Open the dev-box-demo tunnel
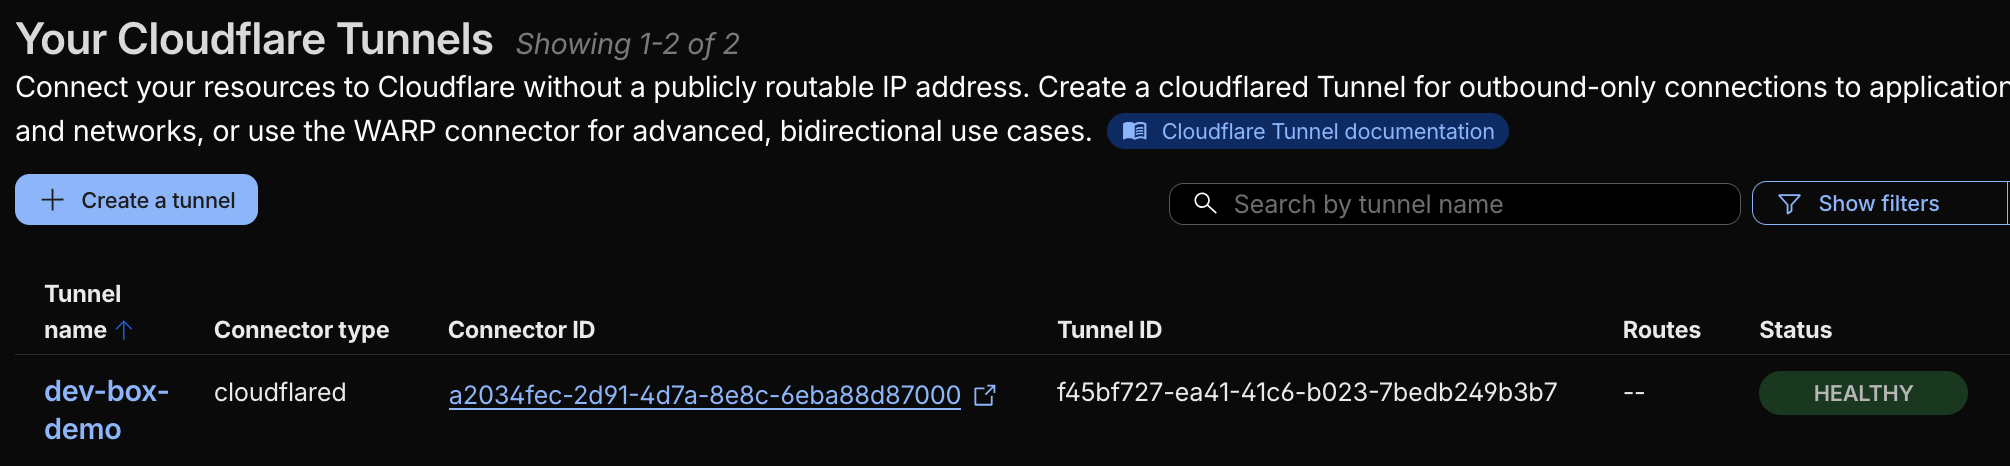 [106, 409]
